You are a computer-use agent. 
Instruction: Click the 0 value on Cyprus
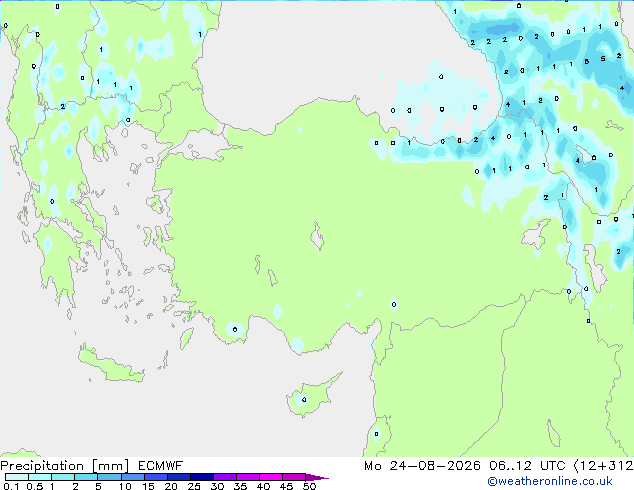click(304, 400)
